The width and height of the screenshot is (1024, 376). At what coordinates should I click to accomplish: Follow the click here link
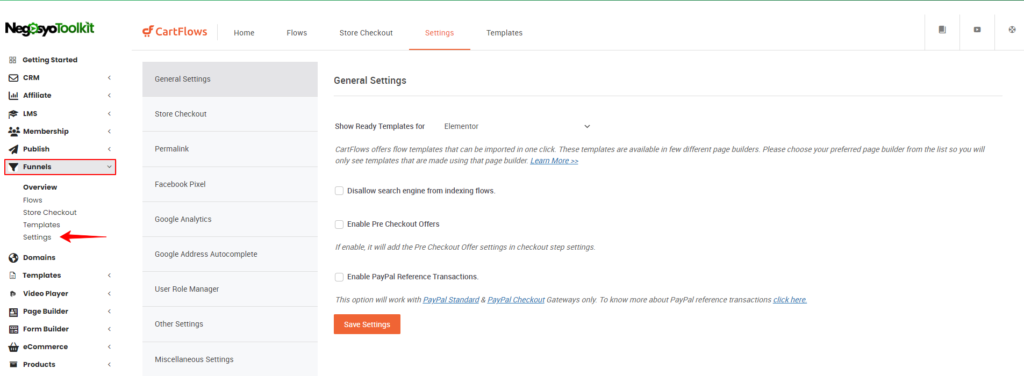click(790, 300)
